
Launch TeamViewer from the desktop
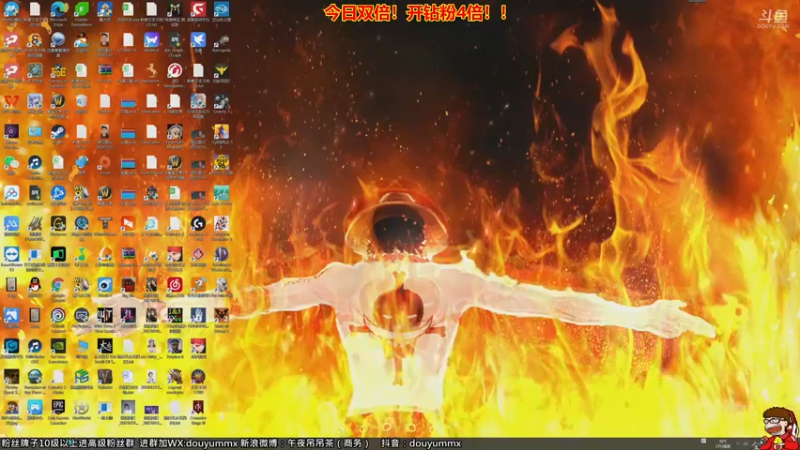[11, 254]
